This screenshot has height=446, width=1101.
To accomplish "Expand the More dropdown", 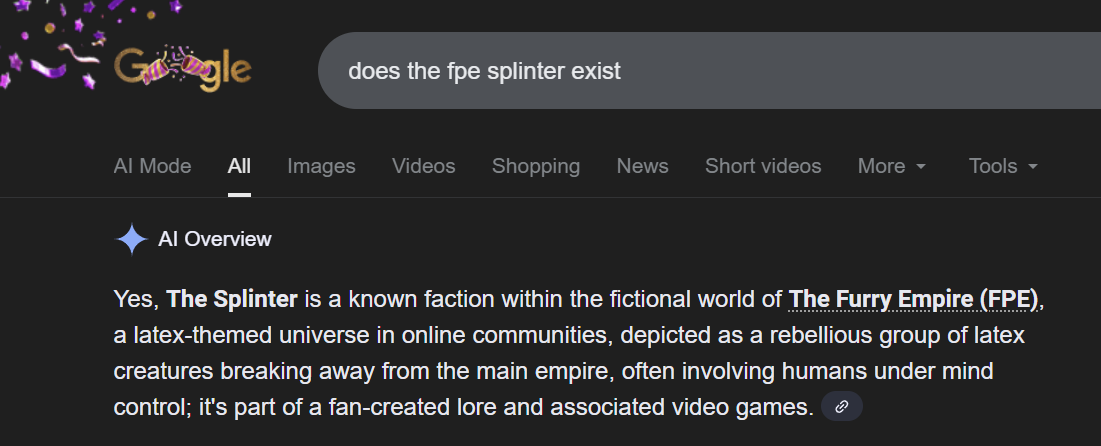I will [x=891, y=166].
